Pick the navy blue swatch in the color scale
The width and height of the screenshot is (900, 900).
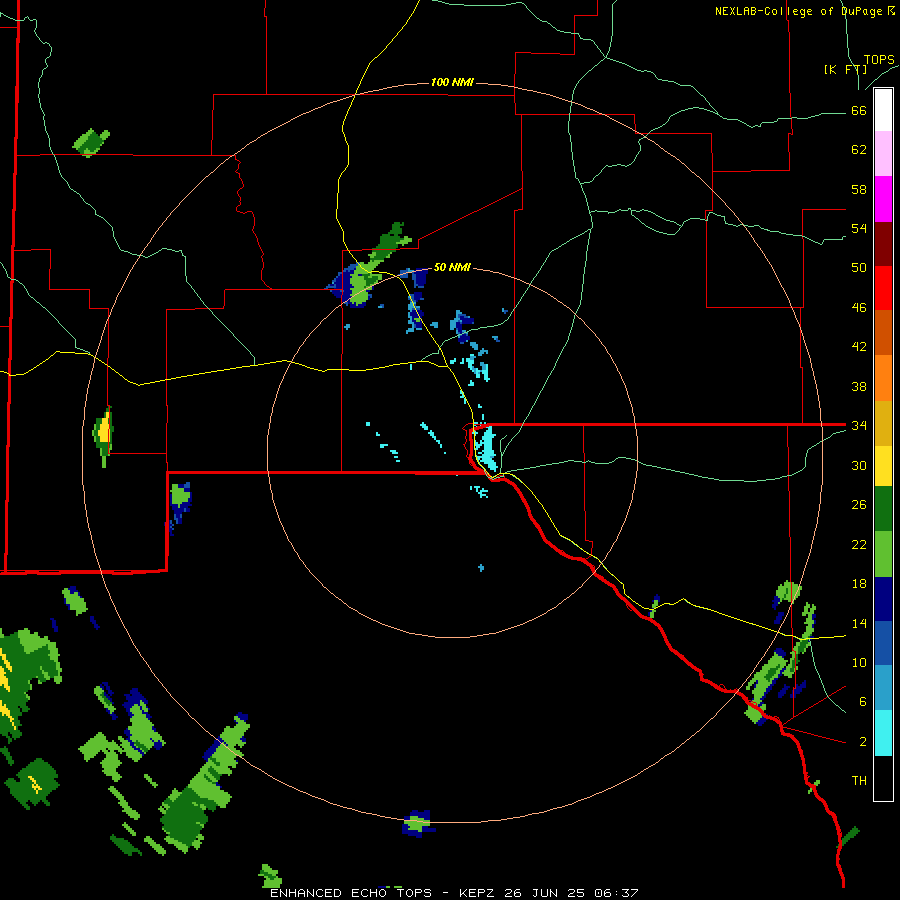[x=883, y=599]
